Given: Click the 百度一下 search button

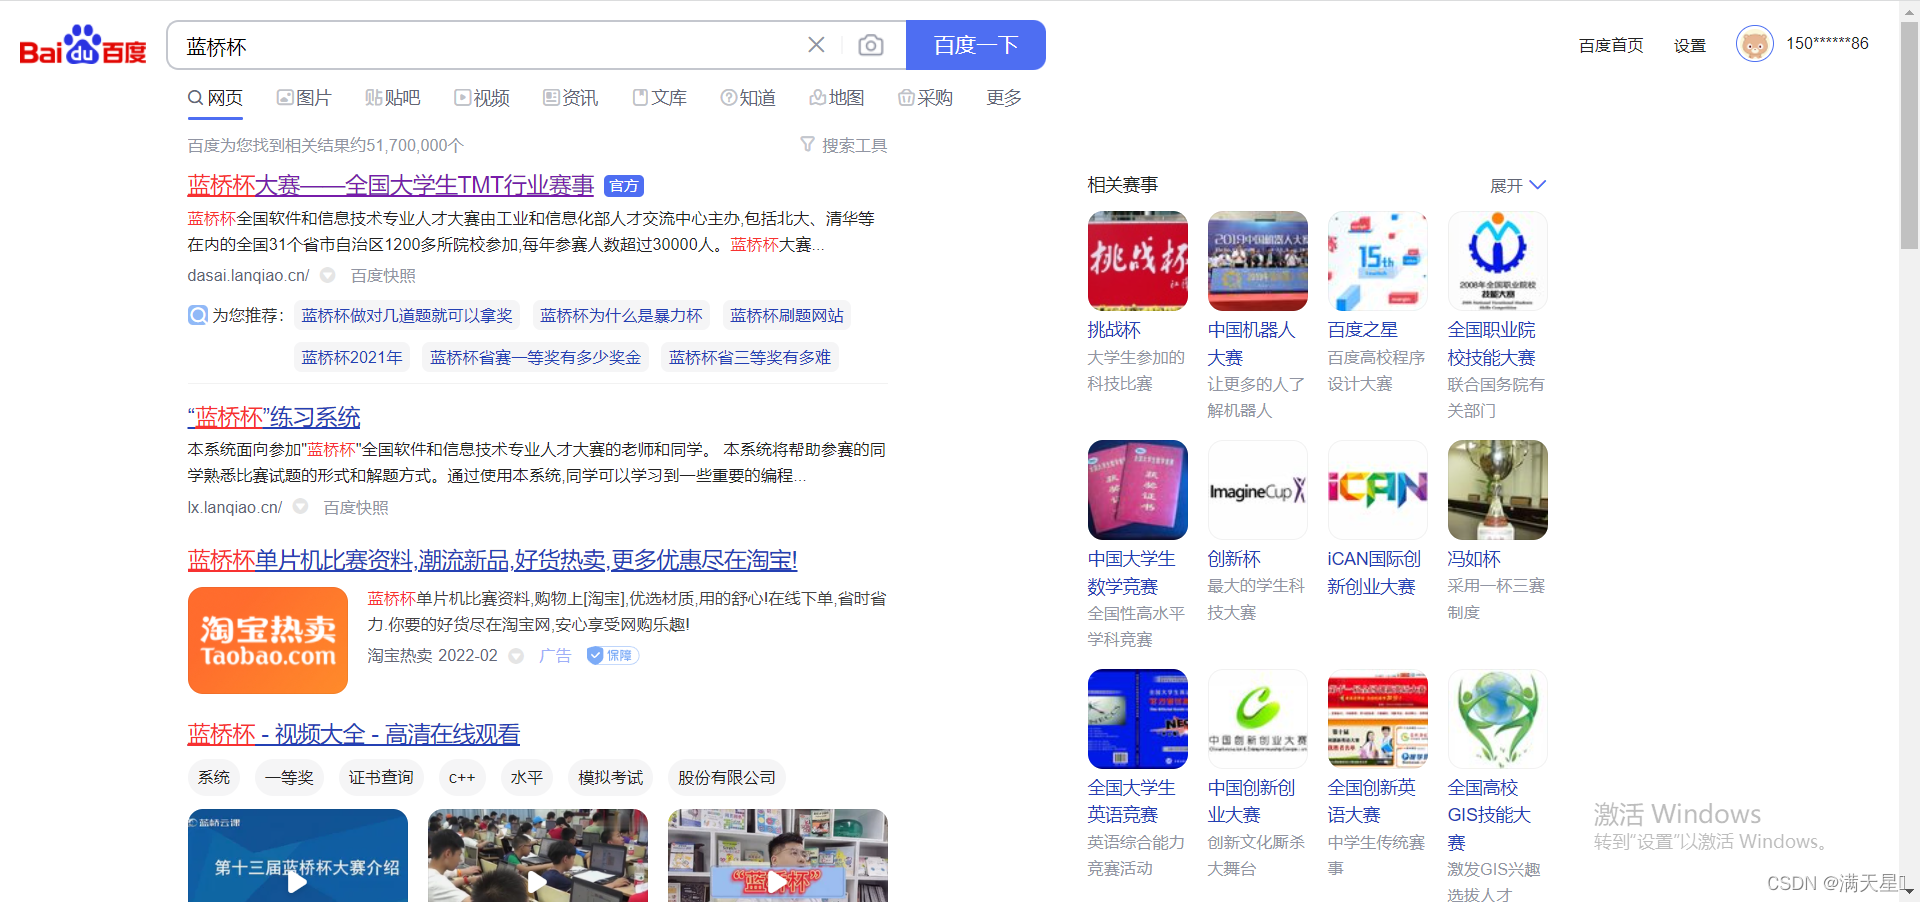Looking at the screenshot, I should [x=976, y=45].
